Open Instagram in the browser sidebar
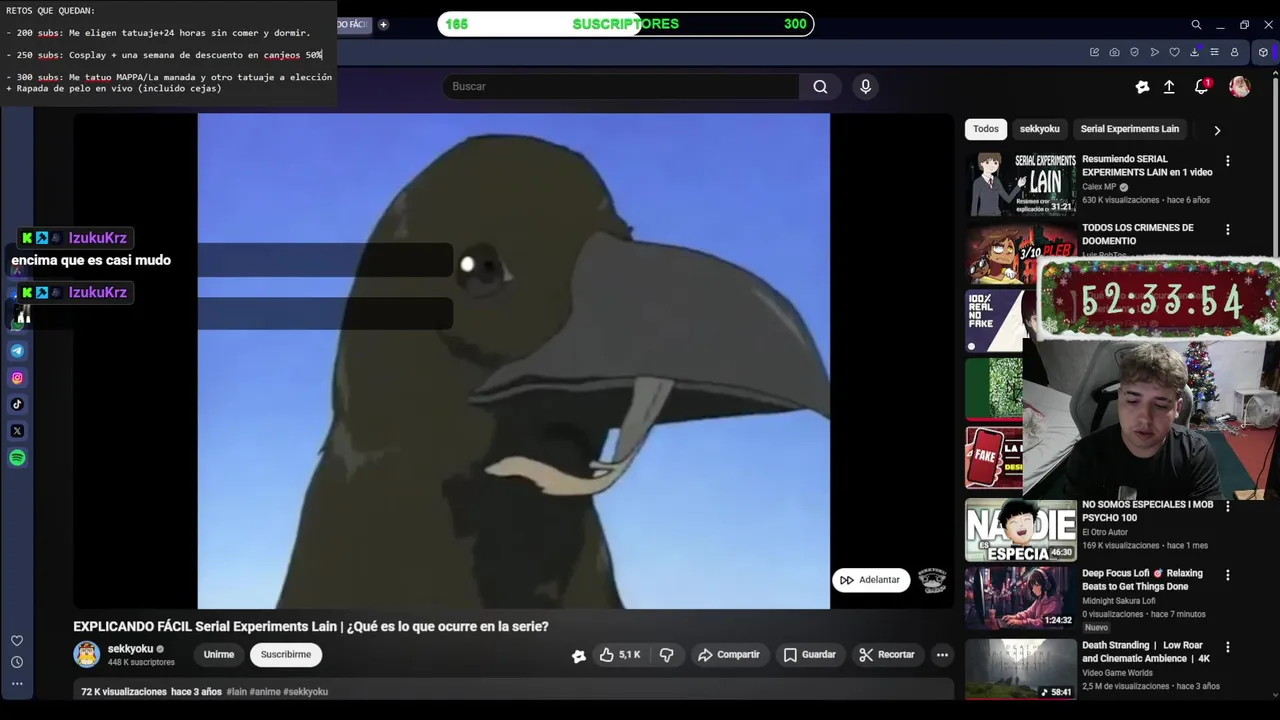 pyautogui.click(x=17, y=378)
